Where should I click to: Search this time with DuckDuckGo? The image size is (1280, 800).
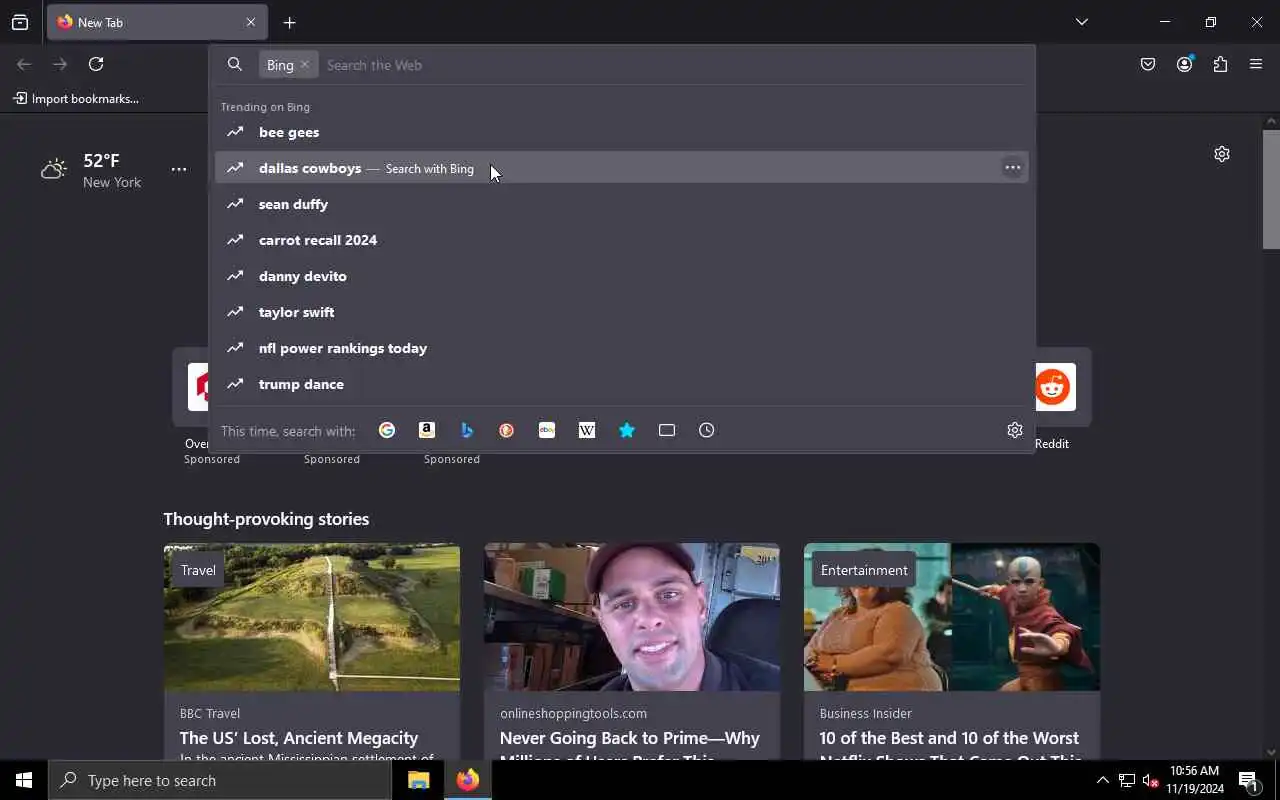pos(507,430)
